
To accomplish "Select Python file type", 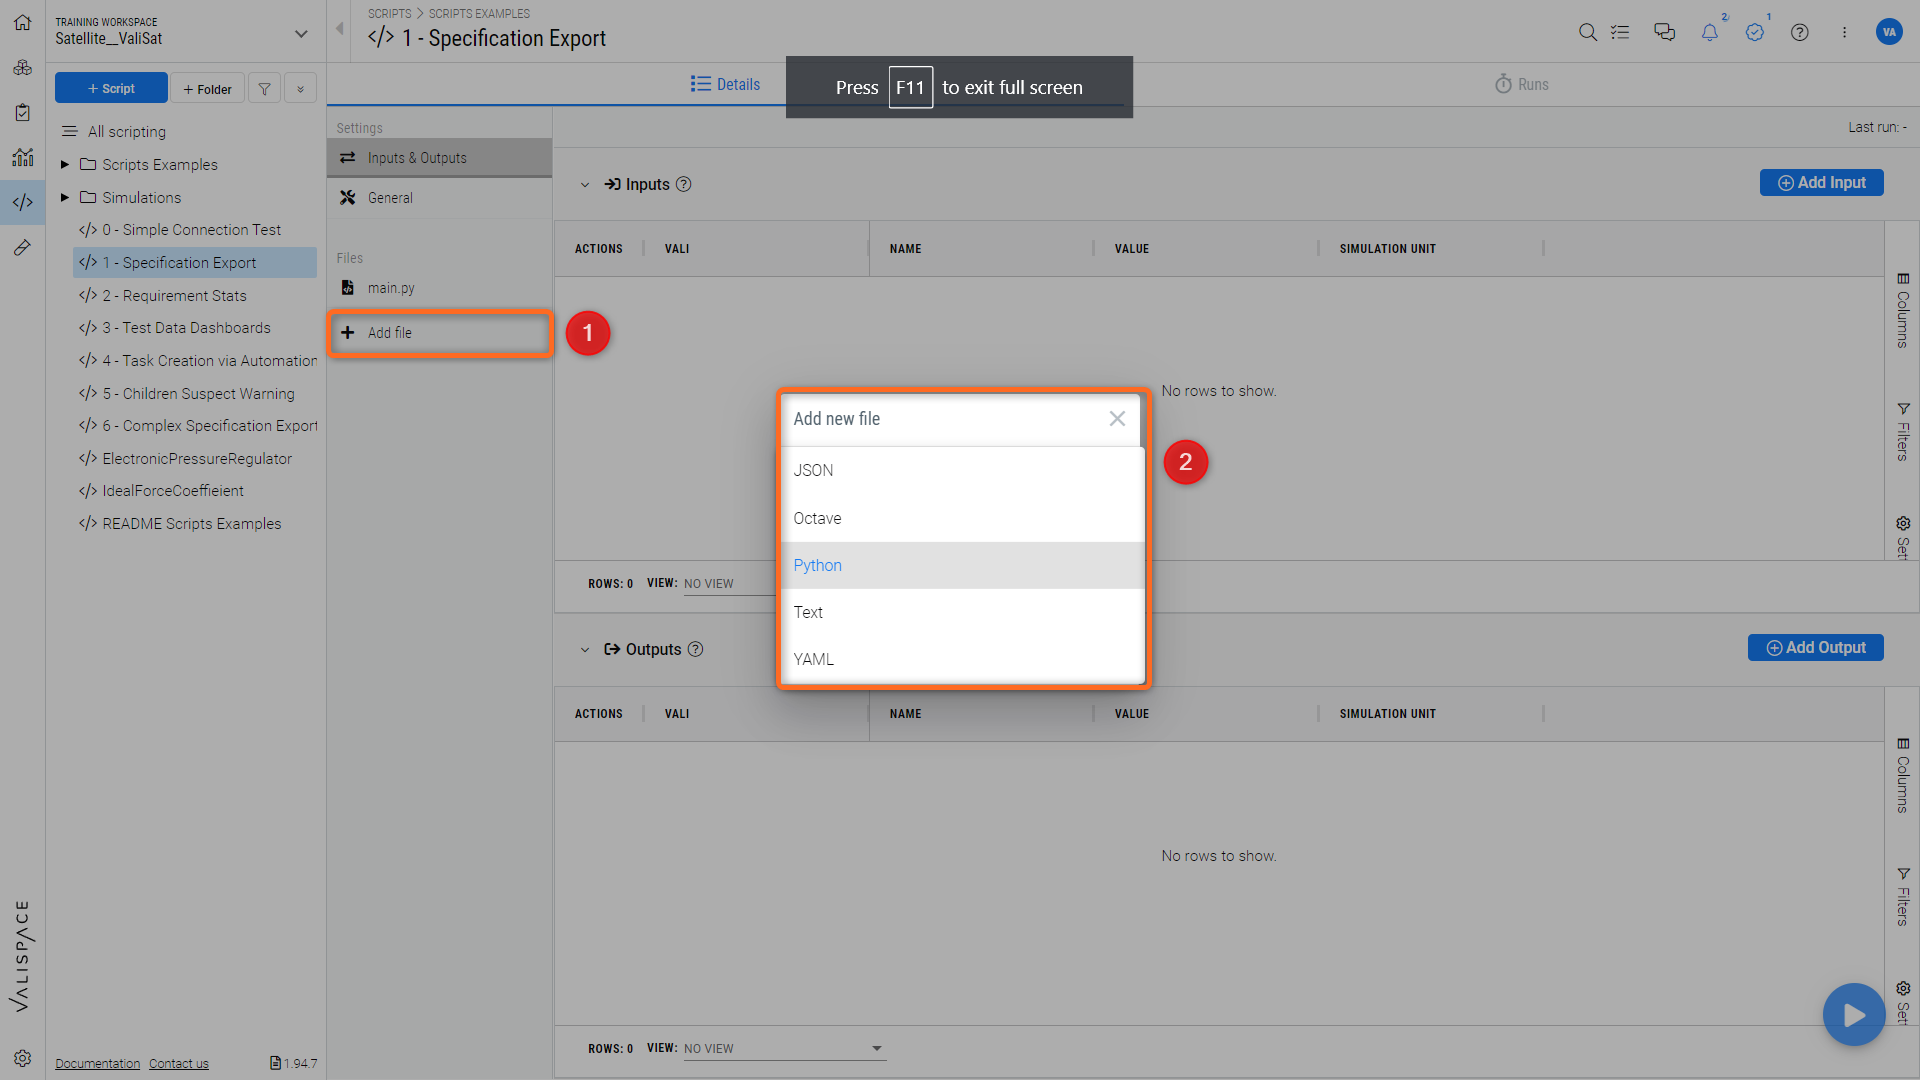I will [x=963, y=565].
